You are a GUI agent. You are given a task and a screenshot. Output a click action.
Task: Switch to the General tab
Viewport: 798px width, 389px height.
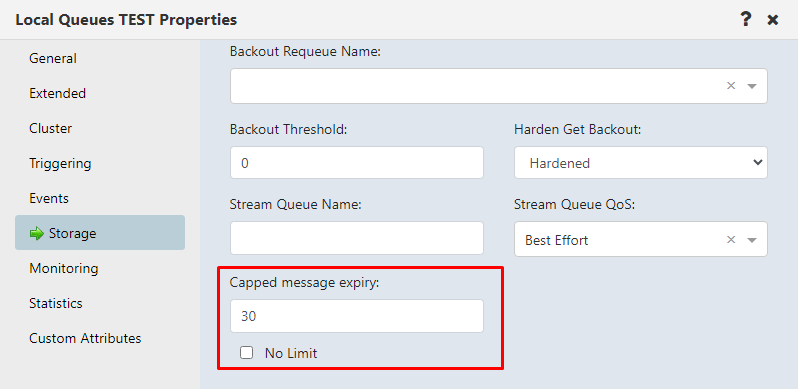coord(53,59)
